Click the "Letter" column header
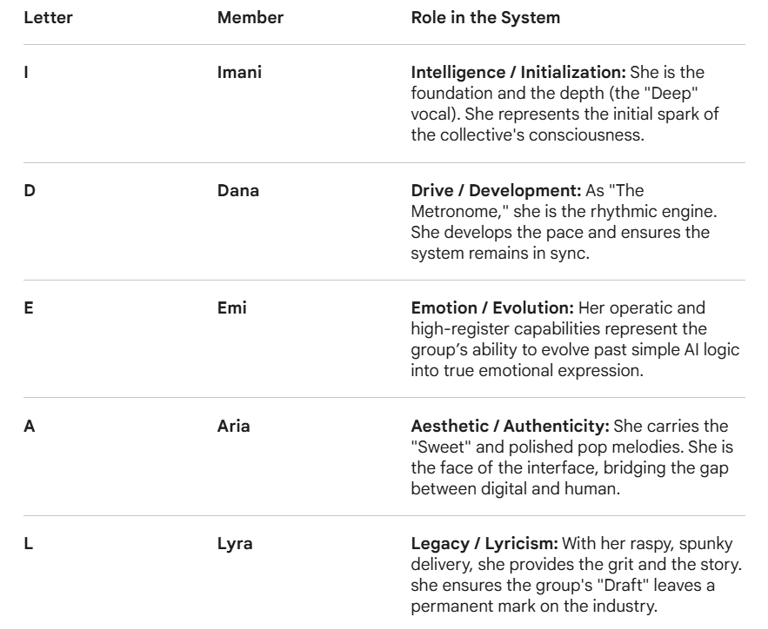The image size is (768, 629). coord(47,18)
